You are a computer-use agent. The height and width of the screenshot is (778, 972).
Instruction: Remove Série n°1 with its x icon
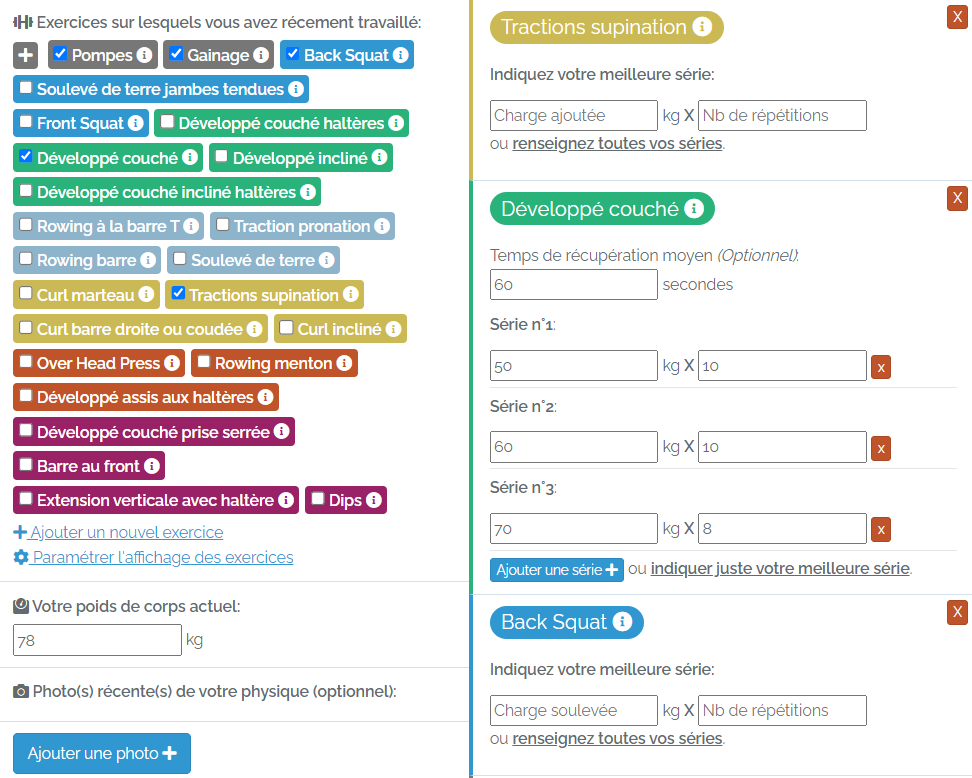[881, 367]
